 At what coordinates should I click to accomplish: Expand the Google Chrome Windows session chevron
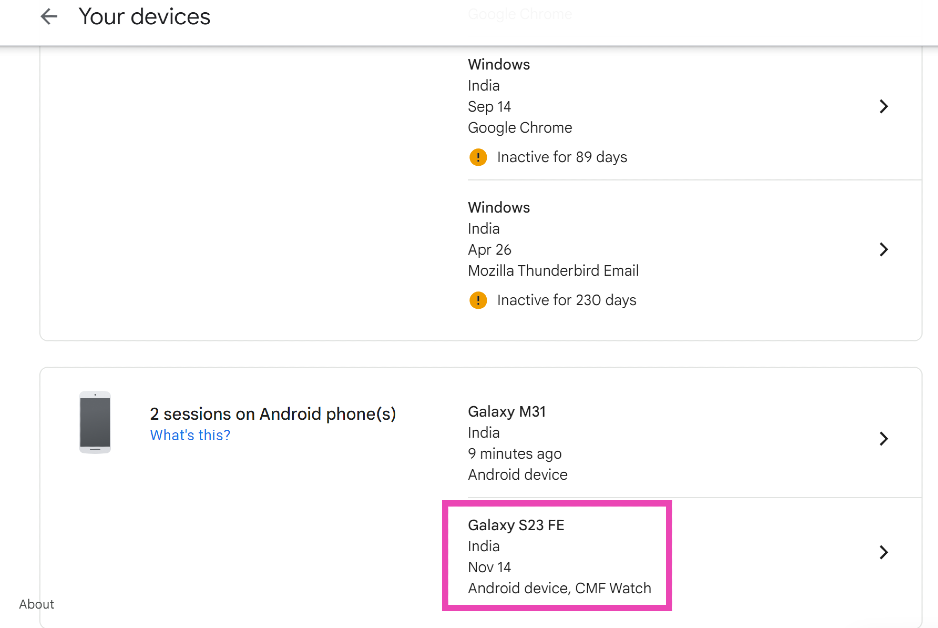click(x=883, y=106)
